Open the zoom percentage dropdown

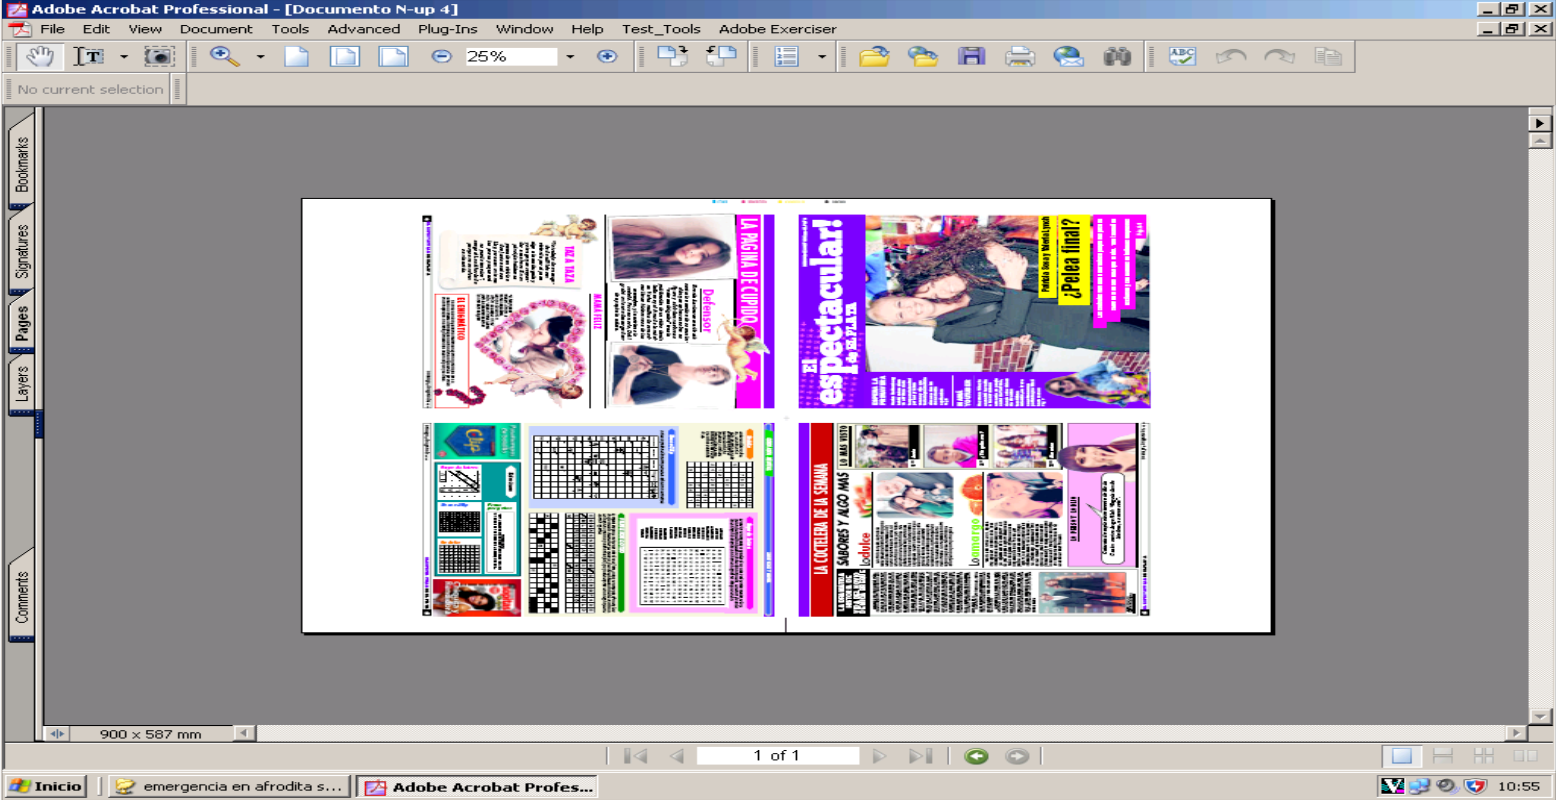[x=570, y=57]
